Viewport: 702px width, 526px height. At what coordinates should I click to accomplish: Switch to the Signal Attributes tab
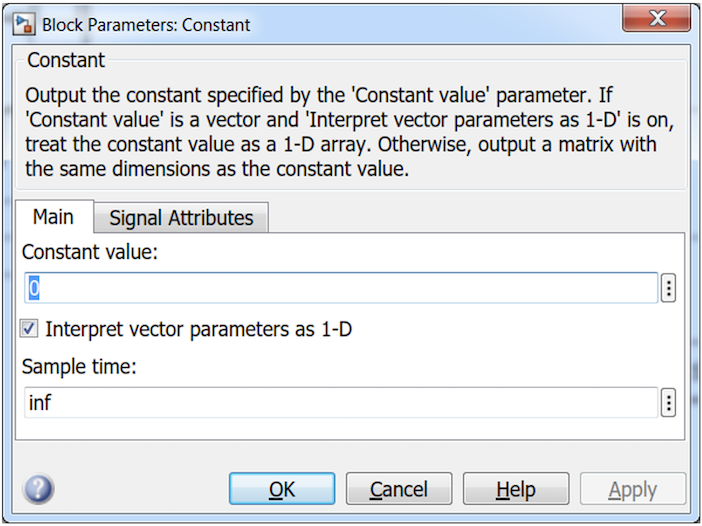[x=181, y=217]
